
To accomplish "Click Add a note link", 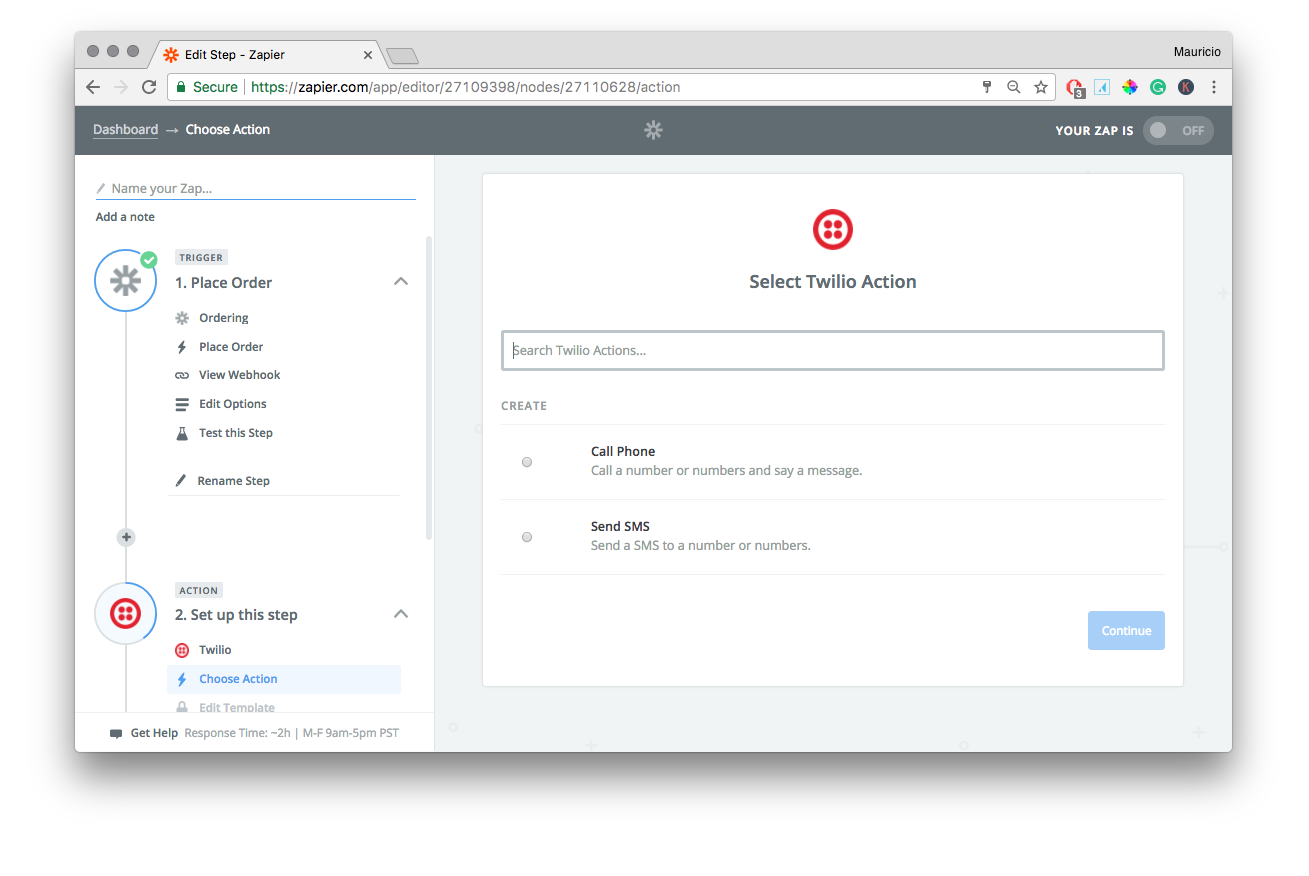I will tap(125, 217).
